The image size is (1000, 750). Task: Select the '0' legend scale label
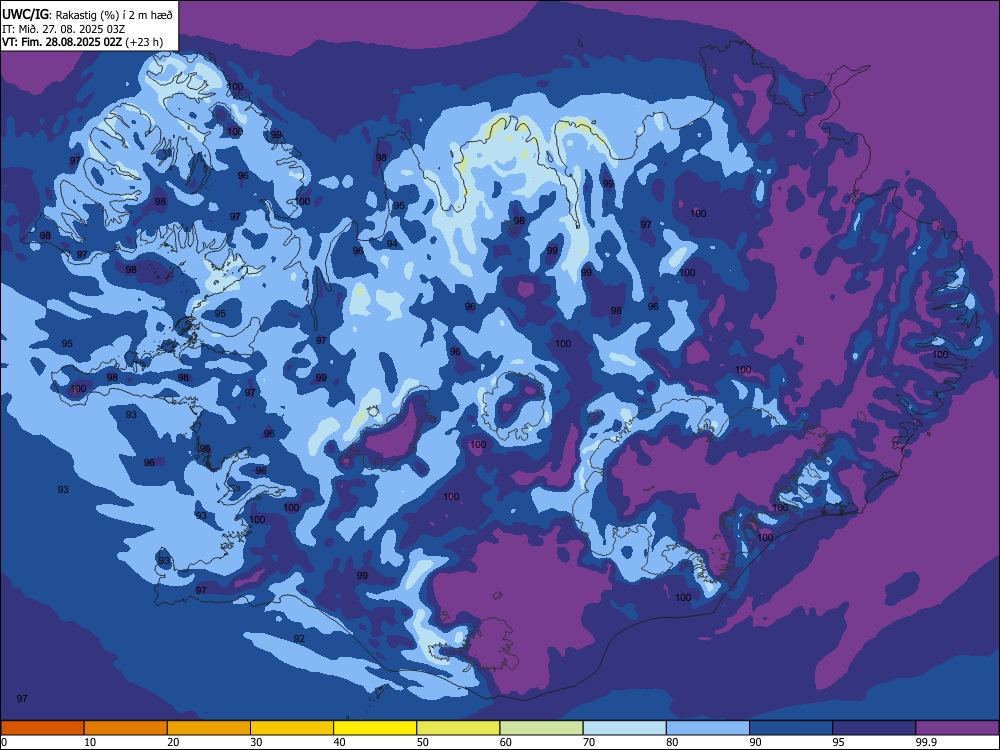click(x=4, y=742)
